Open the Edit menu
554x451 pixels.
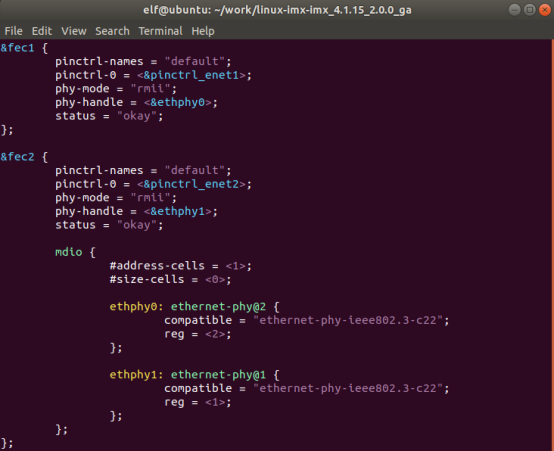coord(42,31)
